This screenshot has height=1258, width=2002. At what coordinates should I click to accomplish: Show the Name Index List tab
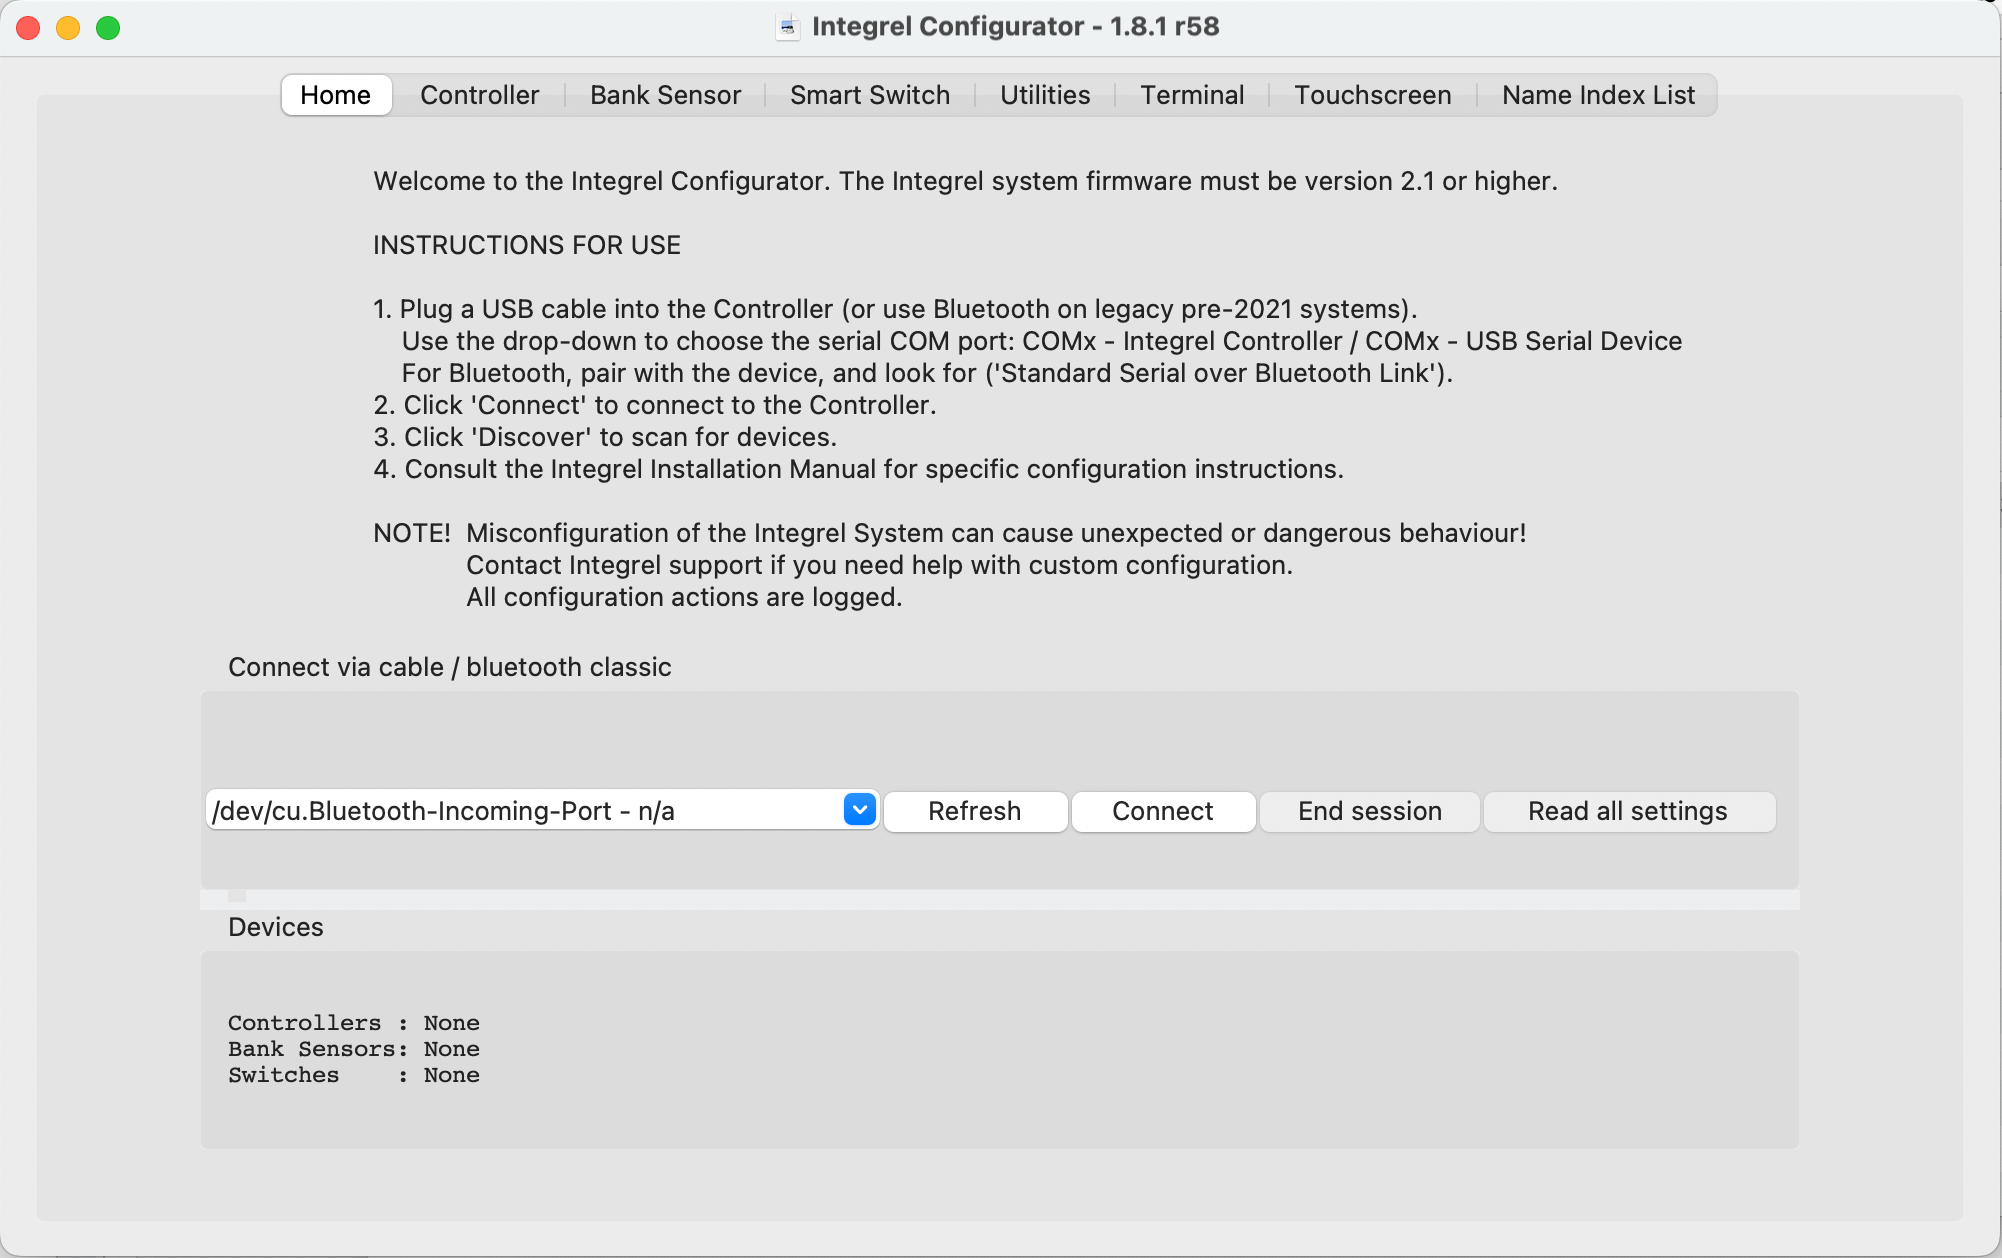pyautogui.click(x=1598, y=95)
